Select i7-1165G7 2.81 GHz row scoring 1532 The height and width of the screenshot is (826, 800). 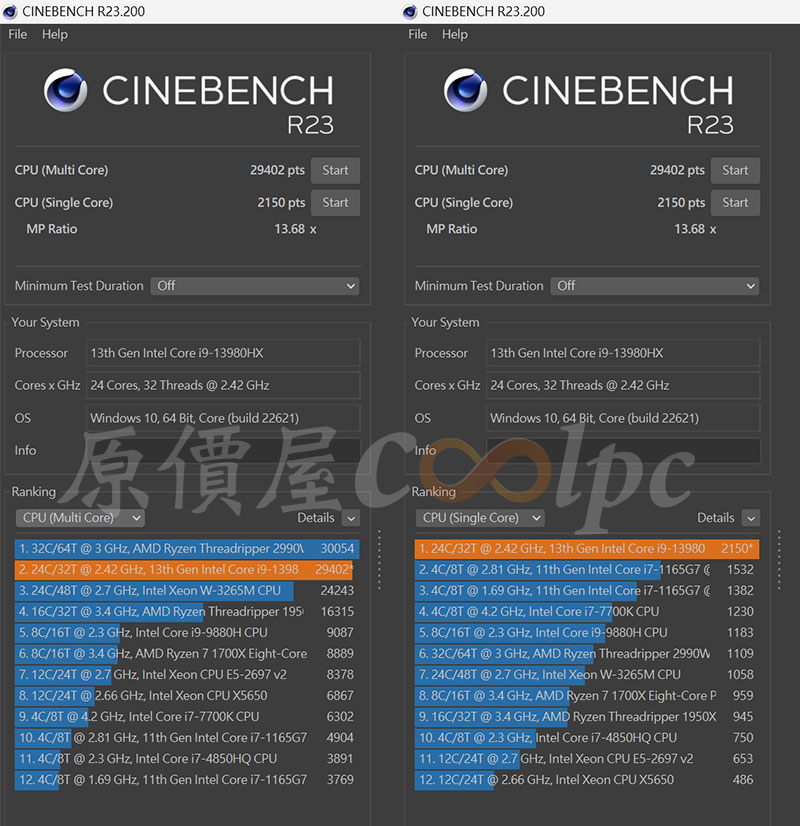pyautogui.click(x=587, y=569)
